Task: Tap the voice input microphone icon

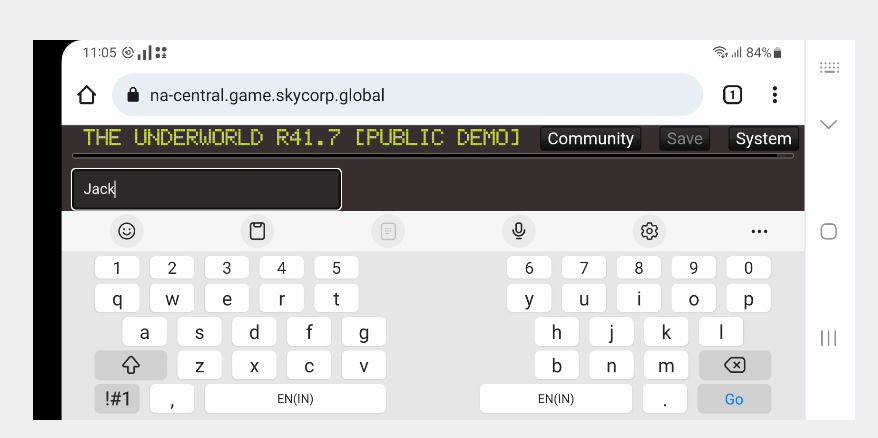Action: (x=518, y=231)
